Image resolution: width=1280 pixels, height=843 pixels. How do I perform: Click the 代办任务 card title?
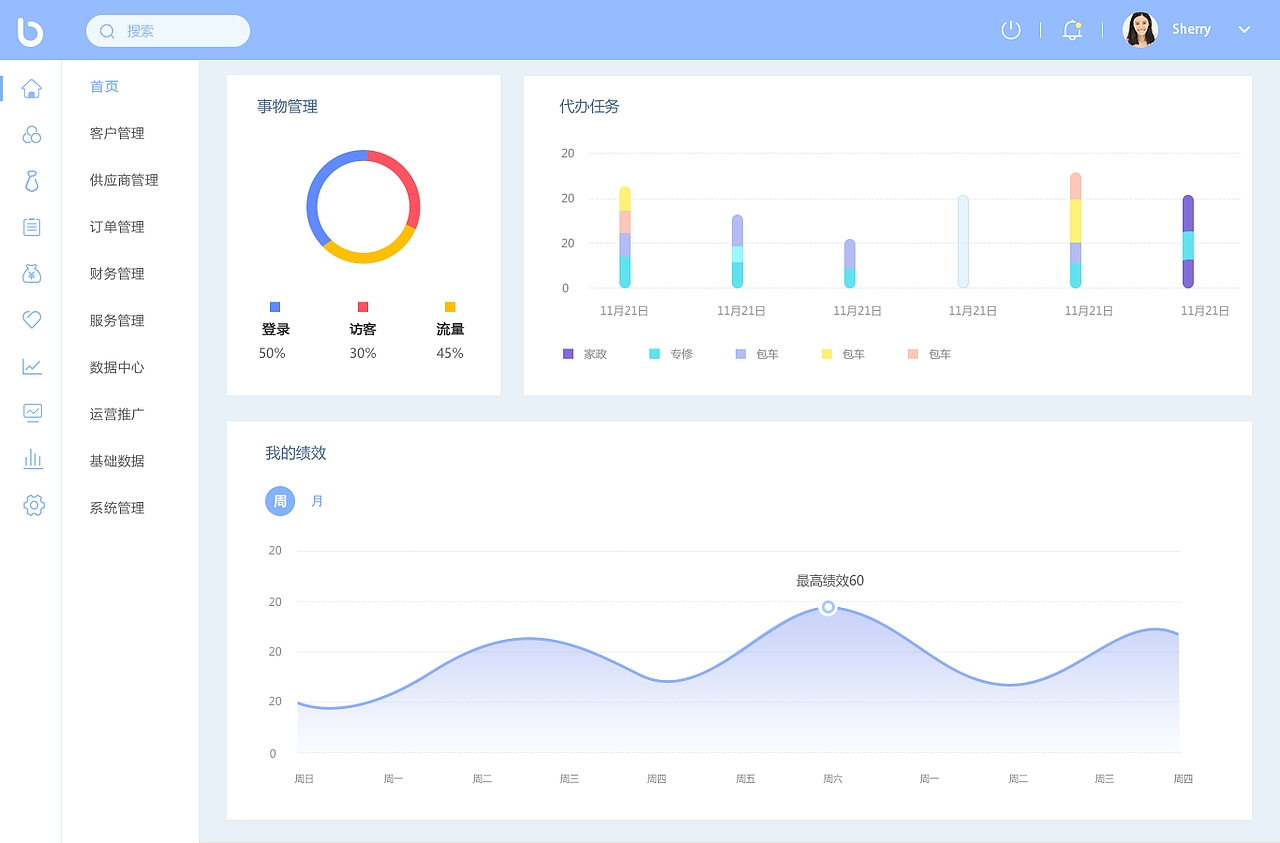coord(589,106)
